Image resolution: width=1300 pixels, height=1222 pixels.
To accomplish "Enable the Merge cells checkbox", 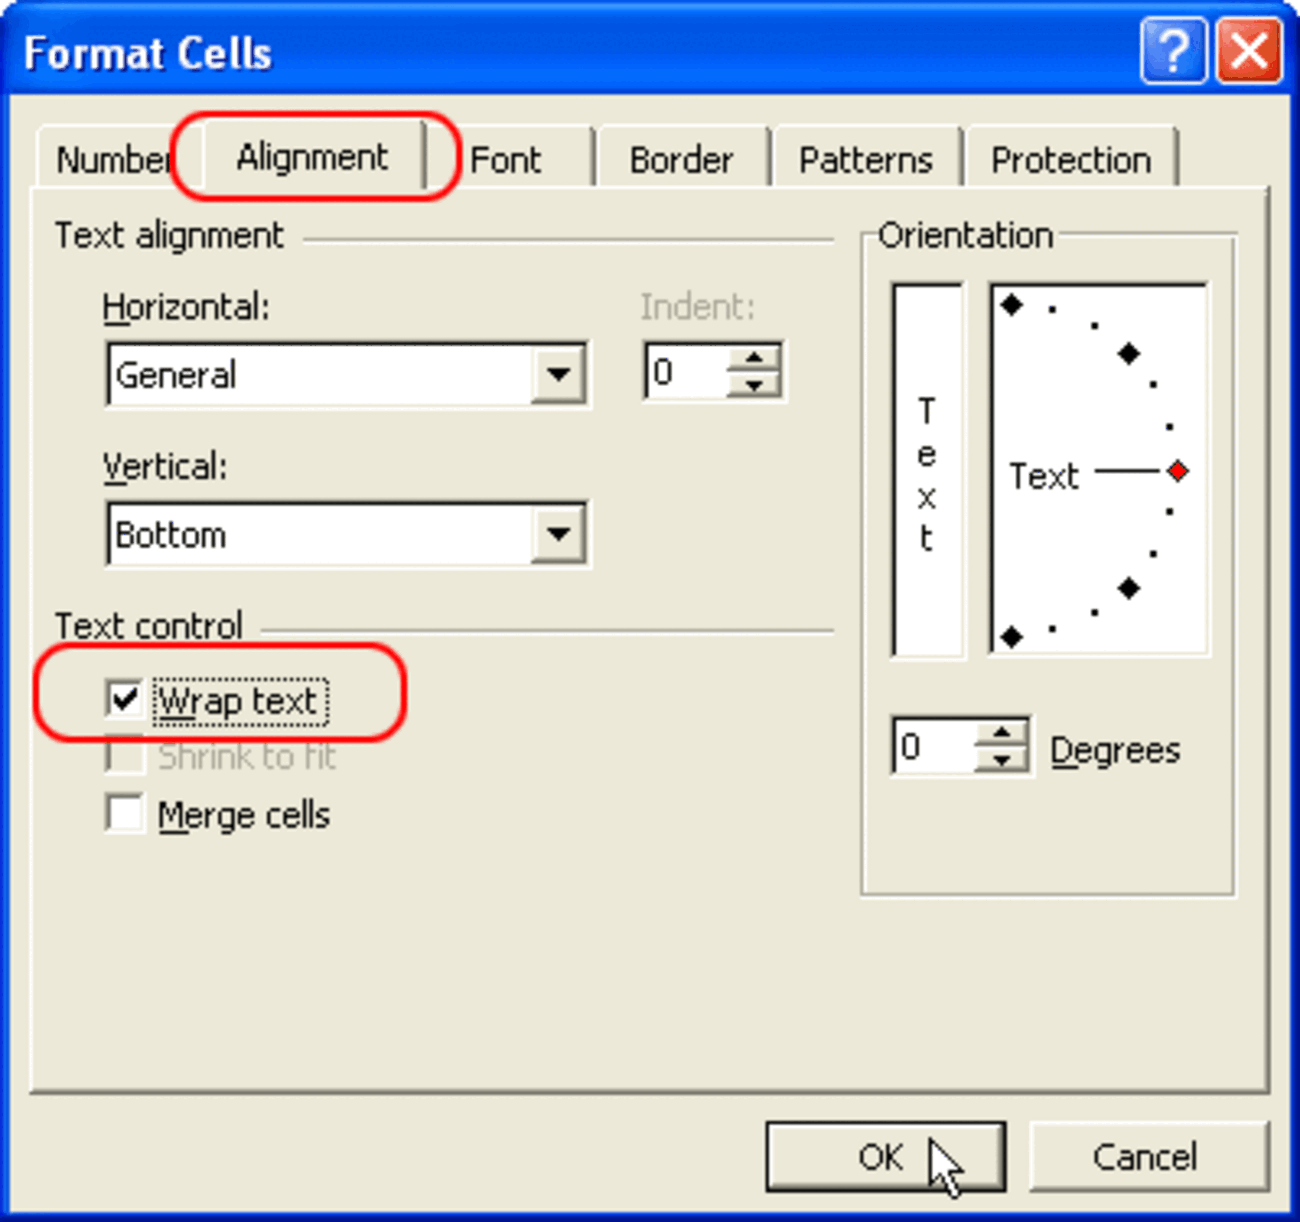I will 125,814.
